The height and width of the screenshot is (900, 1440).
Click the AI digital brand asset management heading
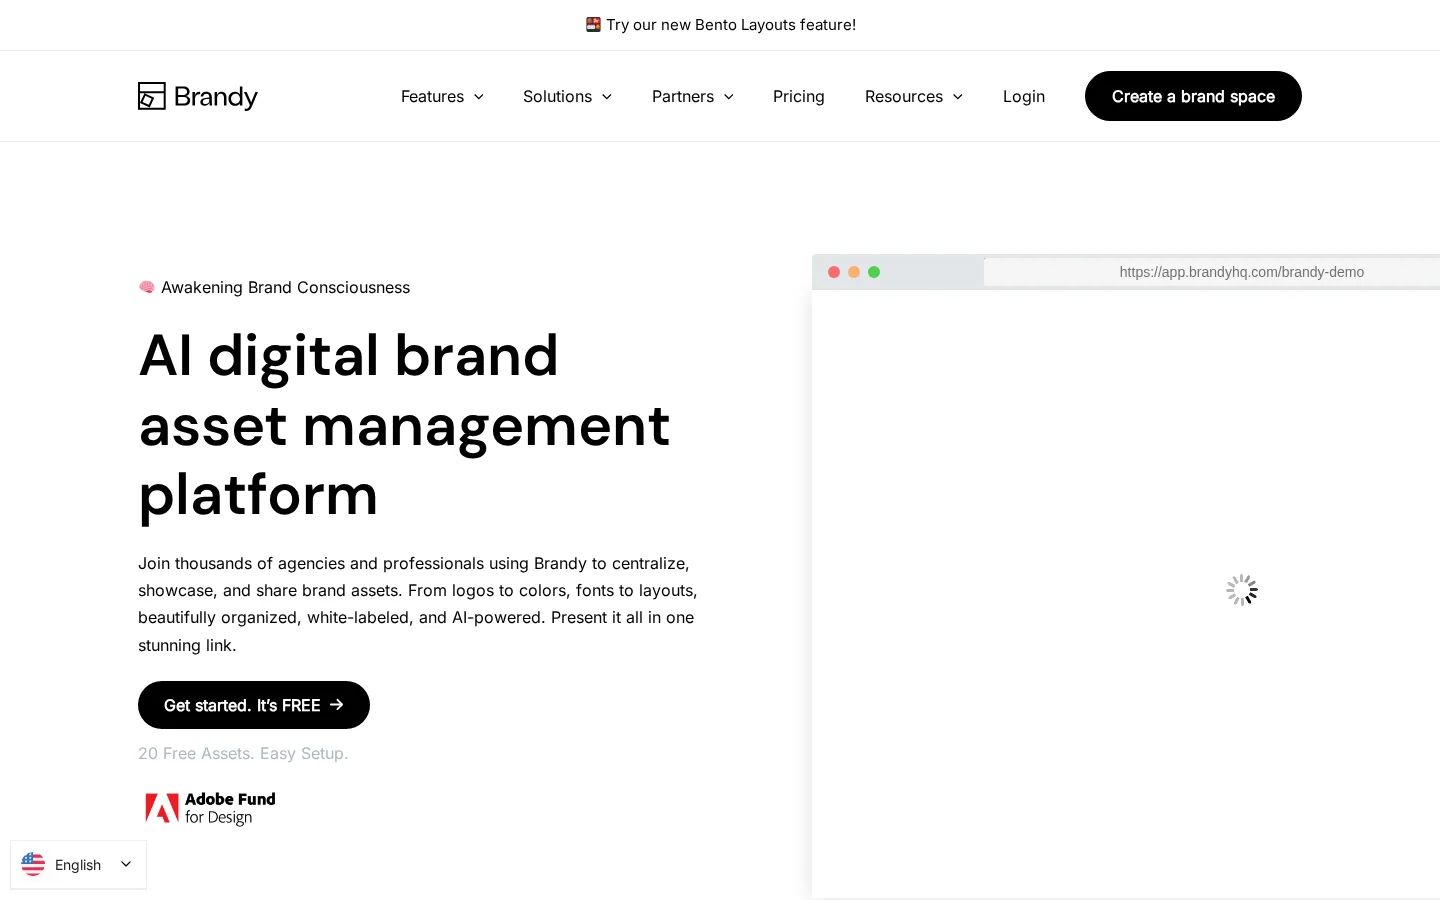(x=404, y=424)
